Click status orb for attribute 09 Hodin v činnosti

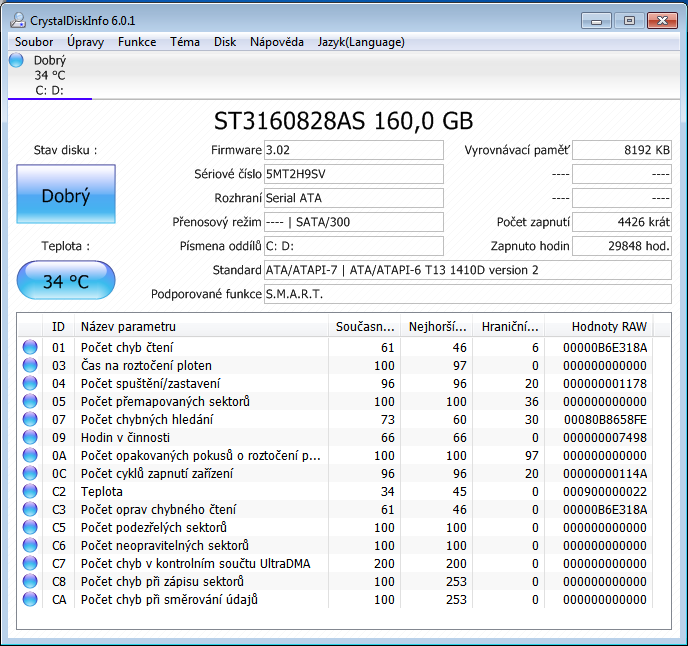[30, 437]
